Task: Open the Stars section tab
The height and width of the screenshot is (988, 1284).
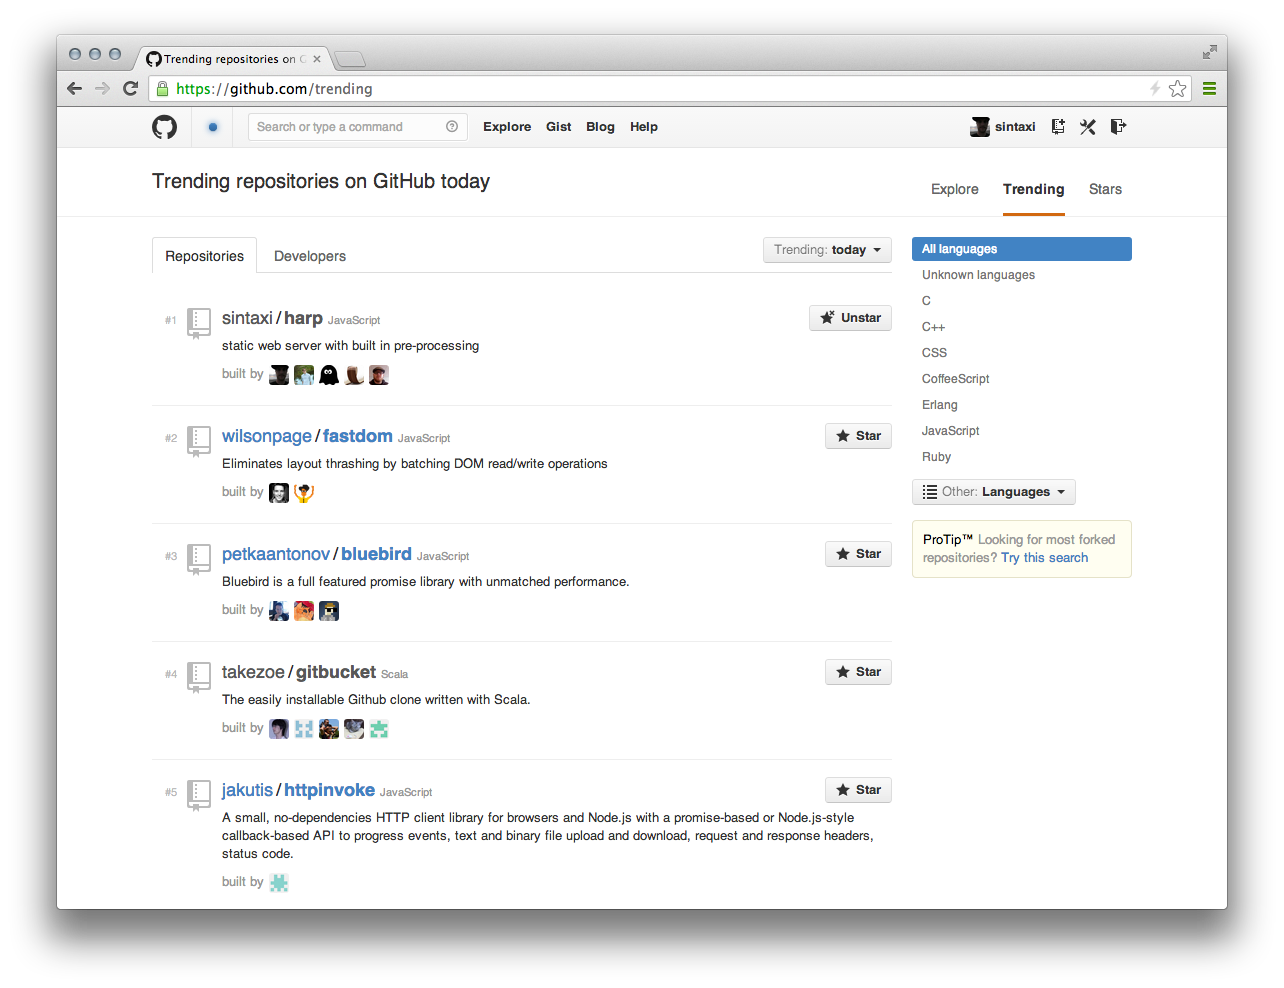Action: click(1105, 189)
